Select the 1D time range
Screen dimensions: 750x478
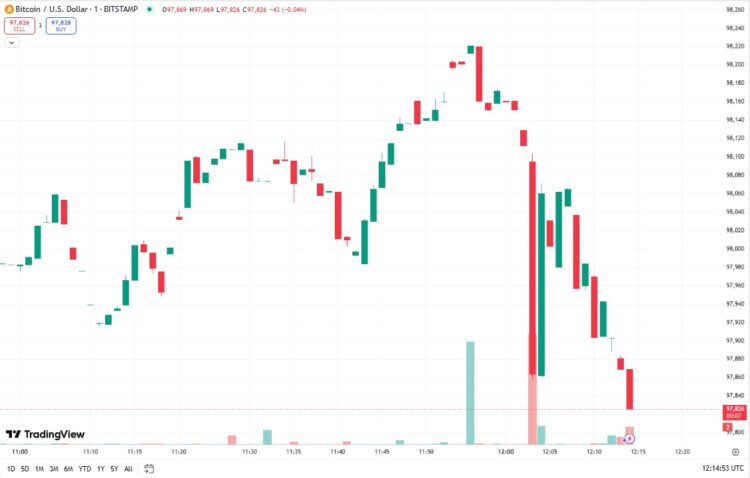tap(11, 468)
